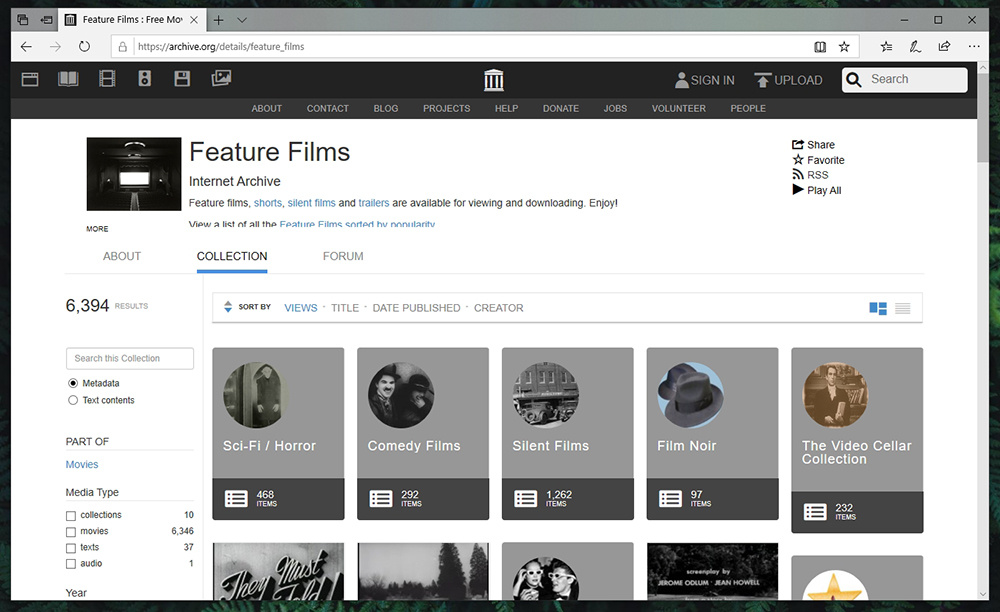The width and height of the screenshot is (1000, 612).
Task: Open browser settings and more menu
Action: 974,47
